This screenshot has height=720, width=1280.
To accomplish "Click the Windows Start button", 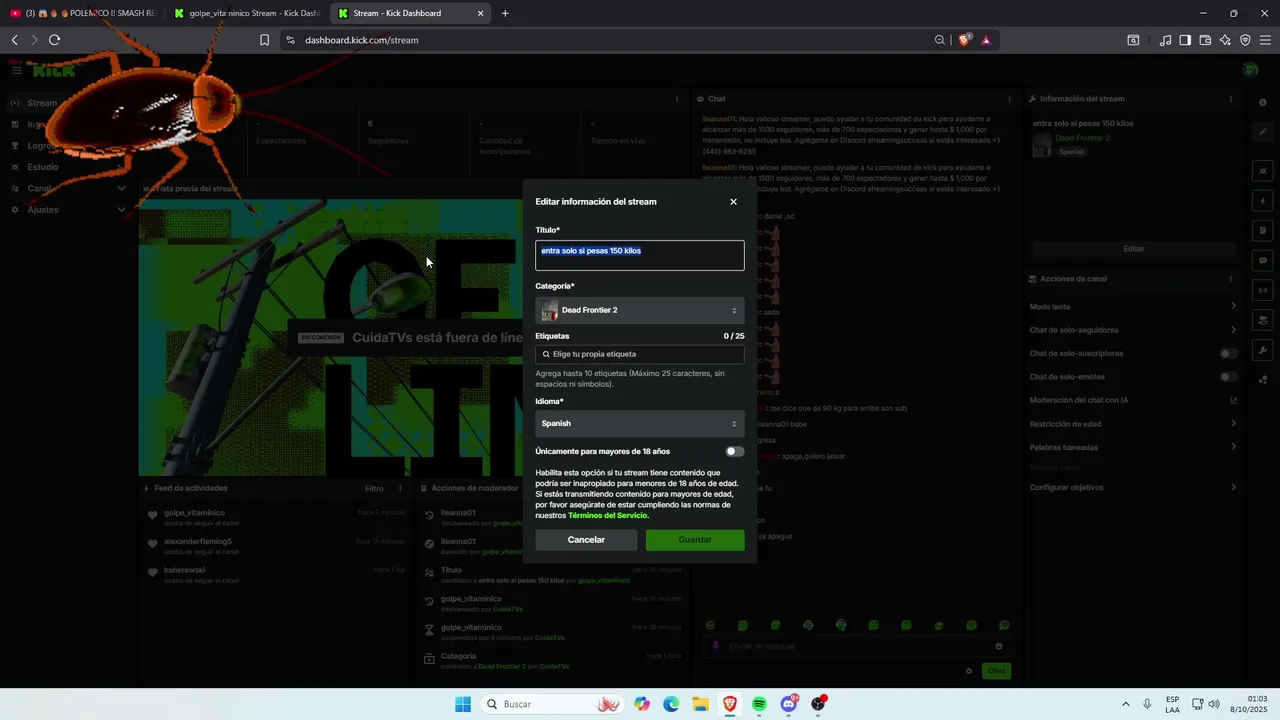I will tap(463, 704).
